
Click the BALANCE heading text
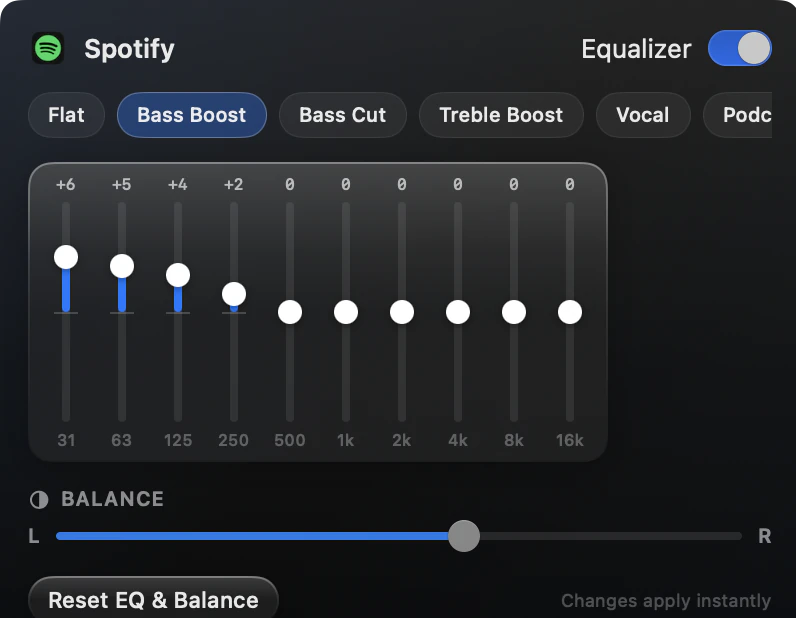pos(113,499)
